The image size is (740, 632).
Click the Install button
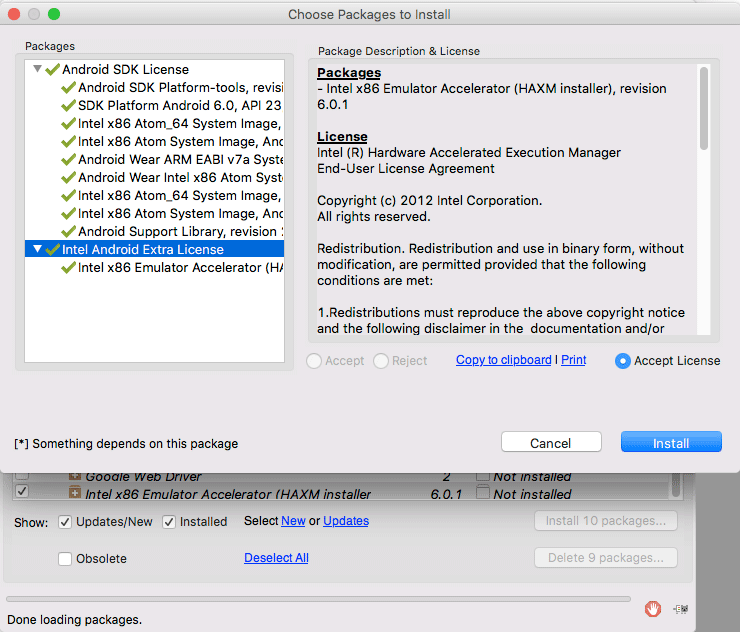671,442
